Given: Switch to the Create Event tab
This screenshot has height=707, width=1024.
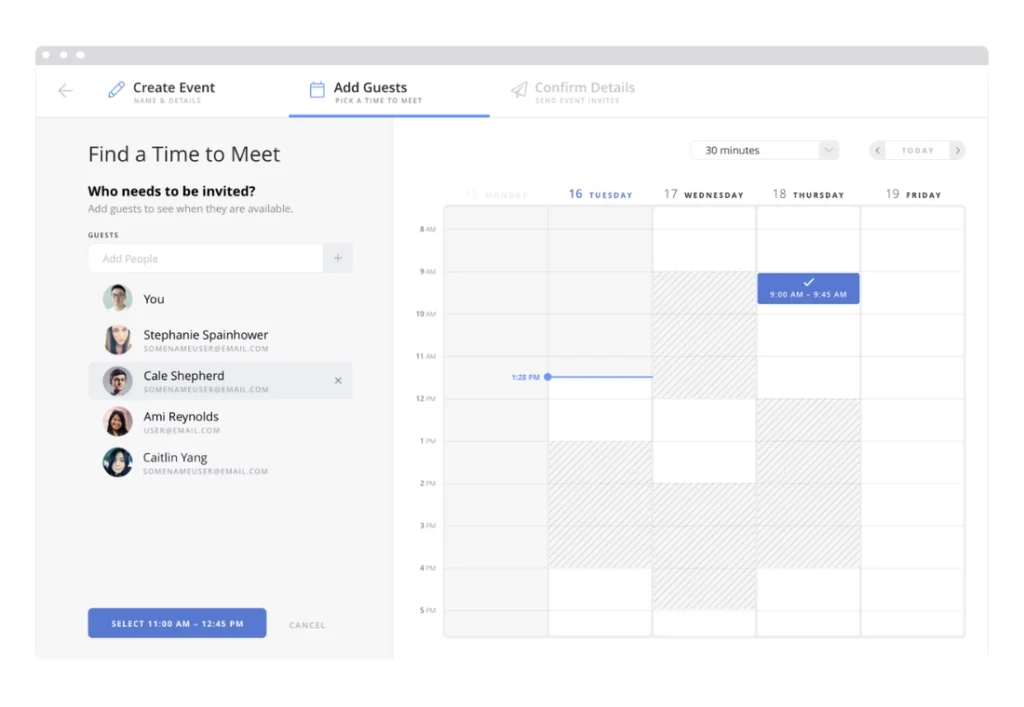Looking at the screenshot, I should coord(173,88).
